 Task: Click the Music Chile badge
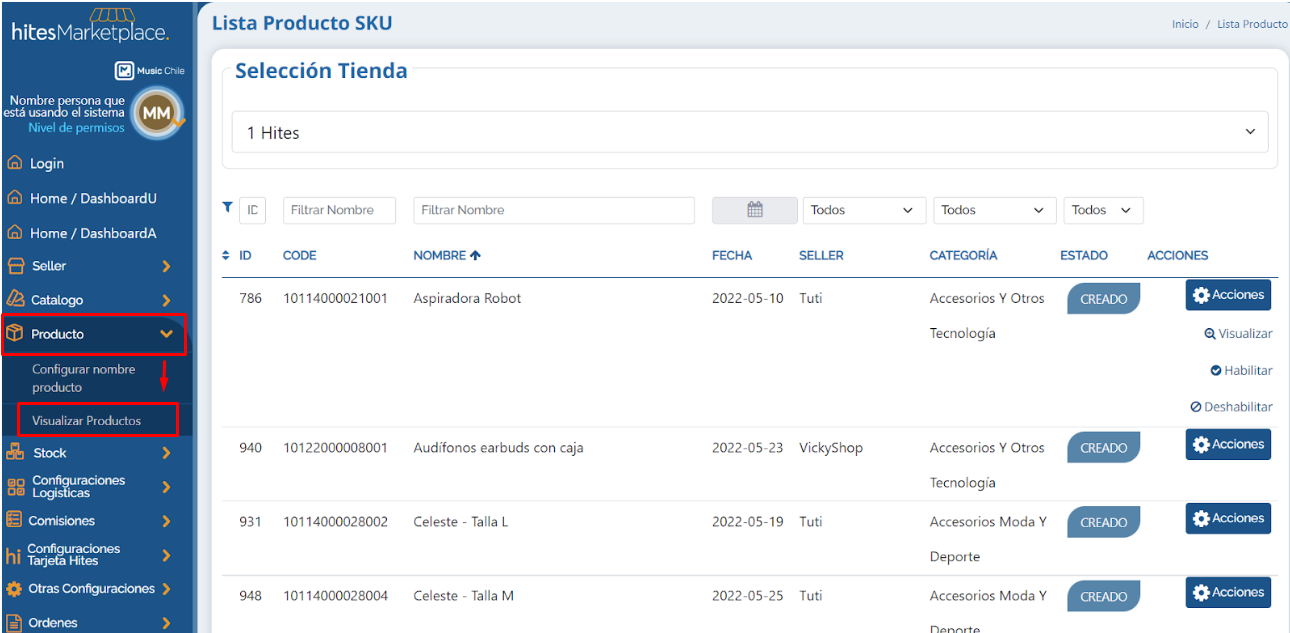150,71
